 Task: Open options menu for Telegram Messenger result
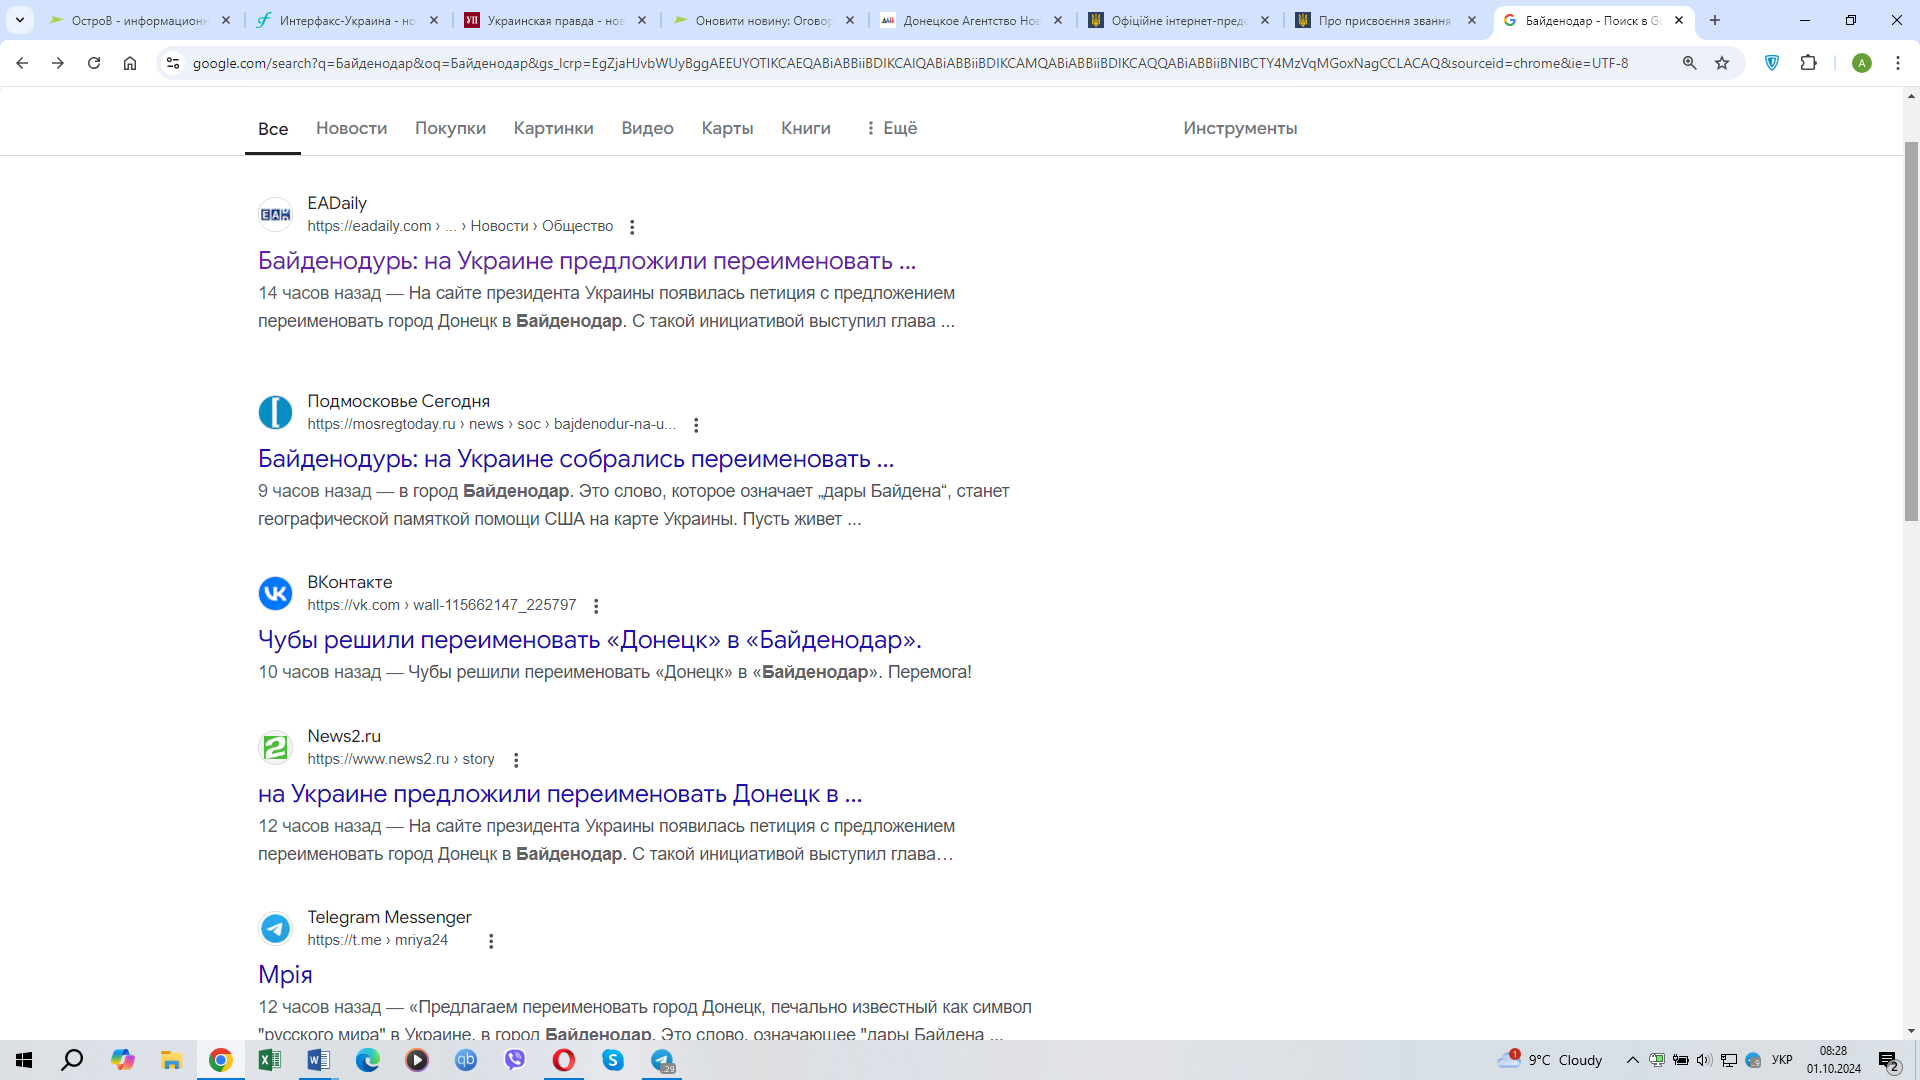[491, 941]
